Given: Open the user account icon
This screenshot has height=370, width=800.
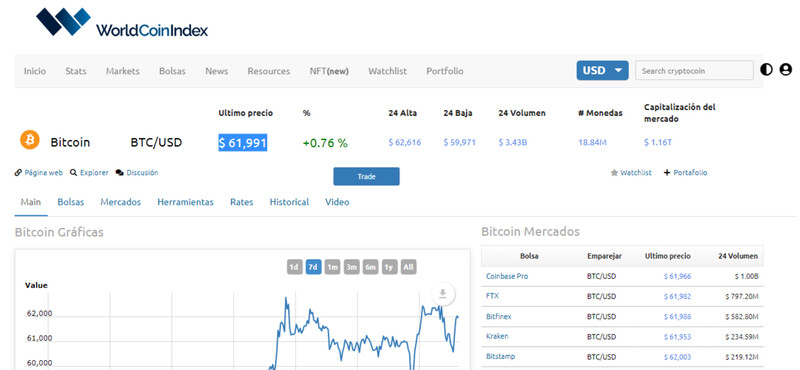Looking at the screenshot, I should pos(786,70).
